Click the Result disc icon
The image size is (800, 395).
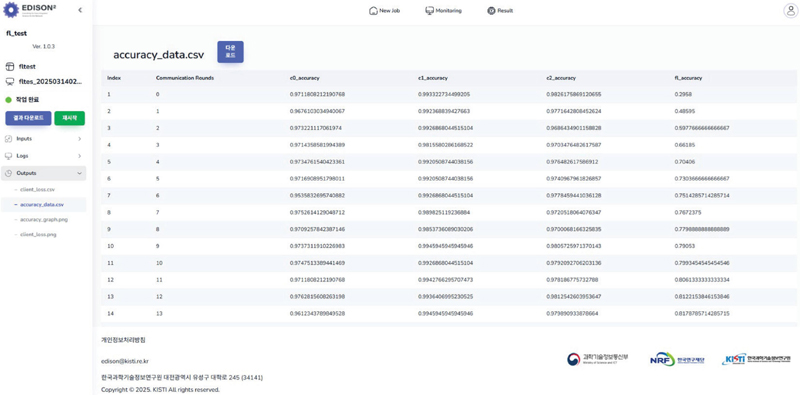(x=491, y=11)
